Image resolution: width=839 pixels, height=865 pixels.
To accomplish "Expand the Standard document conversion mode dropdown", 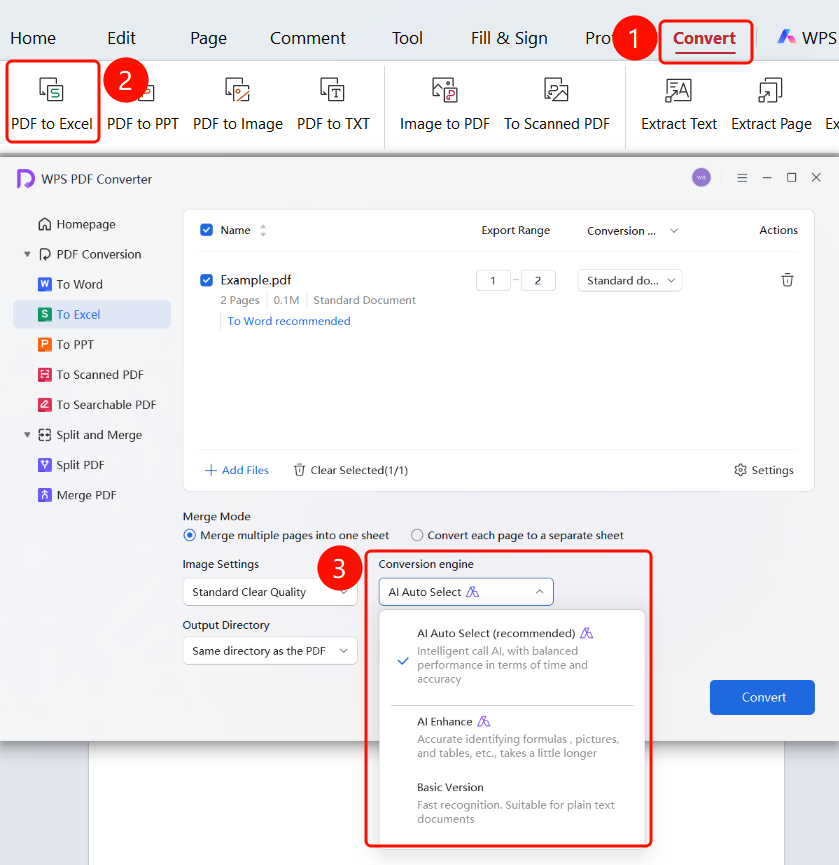I will point(629,280).
